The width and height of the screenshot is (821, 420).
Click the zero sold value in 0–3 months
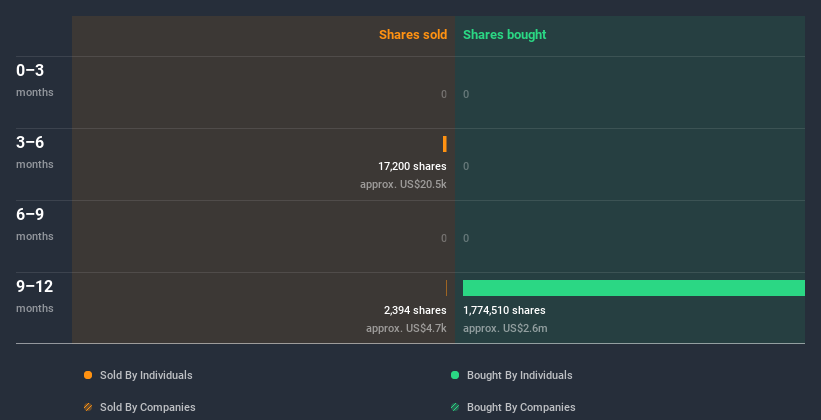(444, 94)
